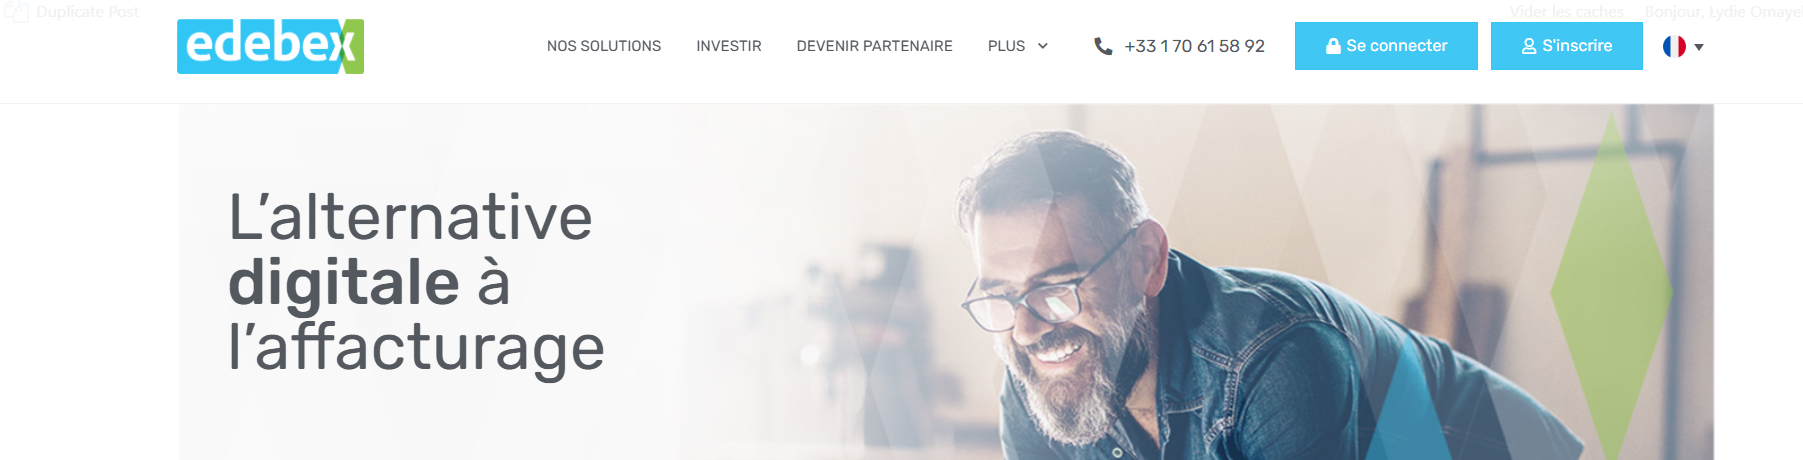
Task: Click the Duplicate Post text link
Action: point(88,12)
